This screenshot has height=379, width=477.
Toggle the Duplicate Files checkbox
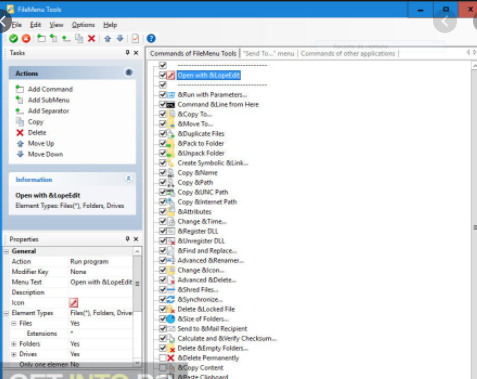[163, 133]
